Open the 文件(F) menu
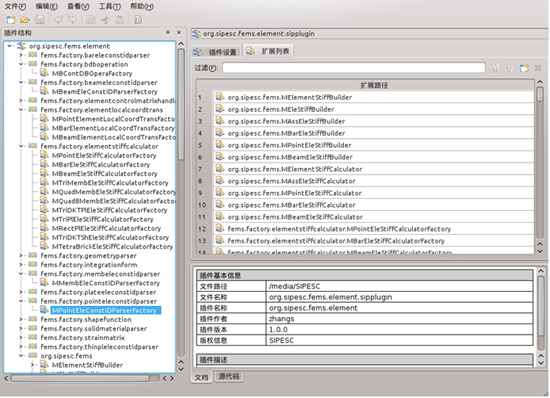Viewport: 550px width, 398px height. coord(15,6)
